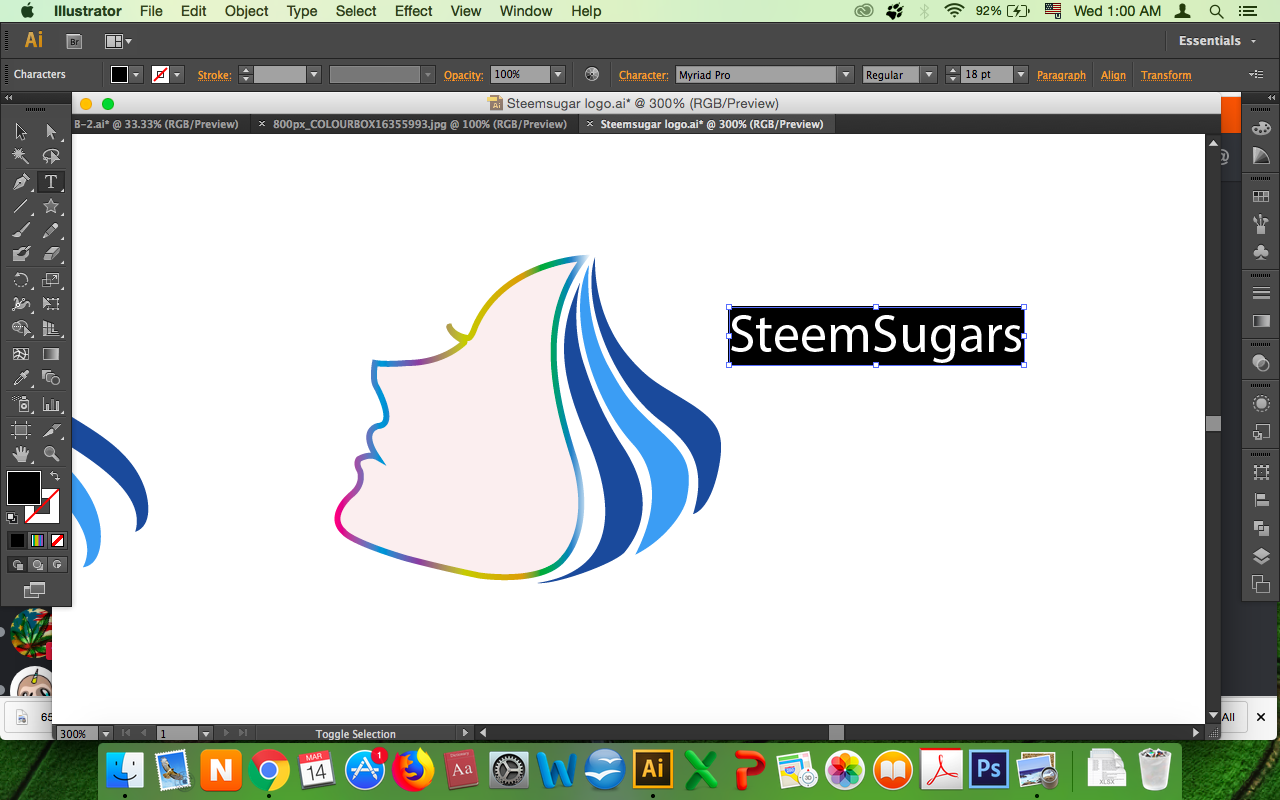Screen dimensions: 1280x800
Task: Open the Type menu
Action: (302, 11)
